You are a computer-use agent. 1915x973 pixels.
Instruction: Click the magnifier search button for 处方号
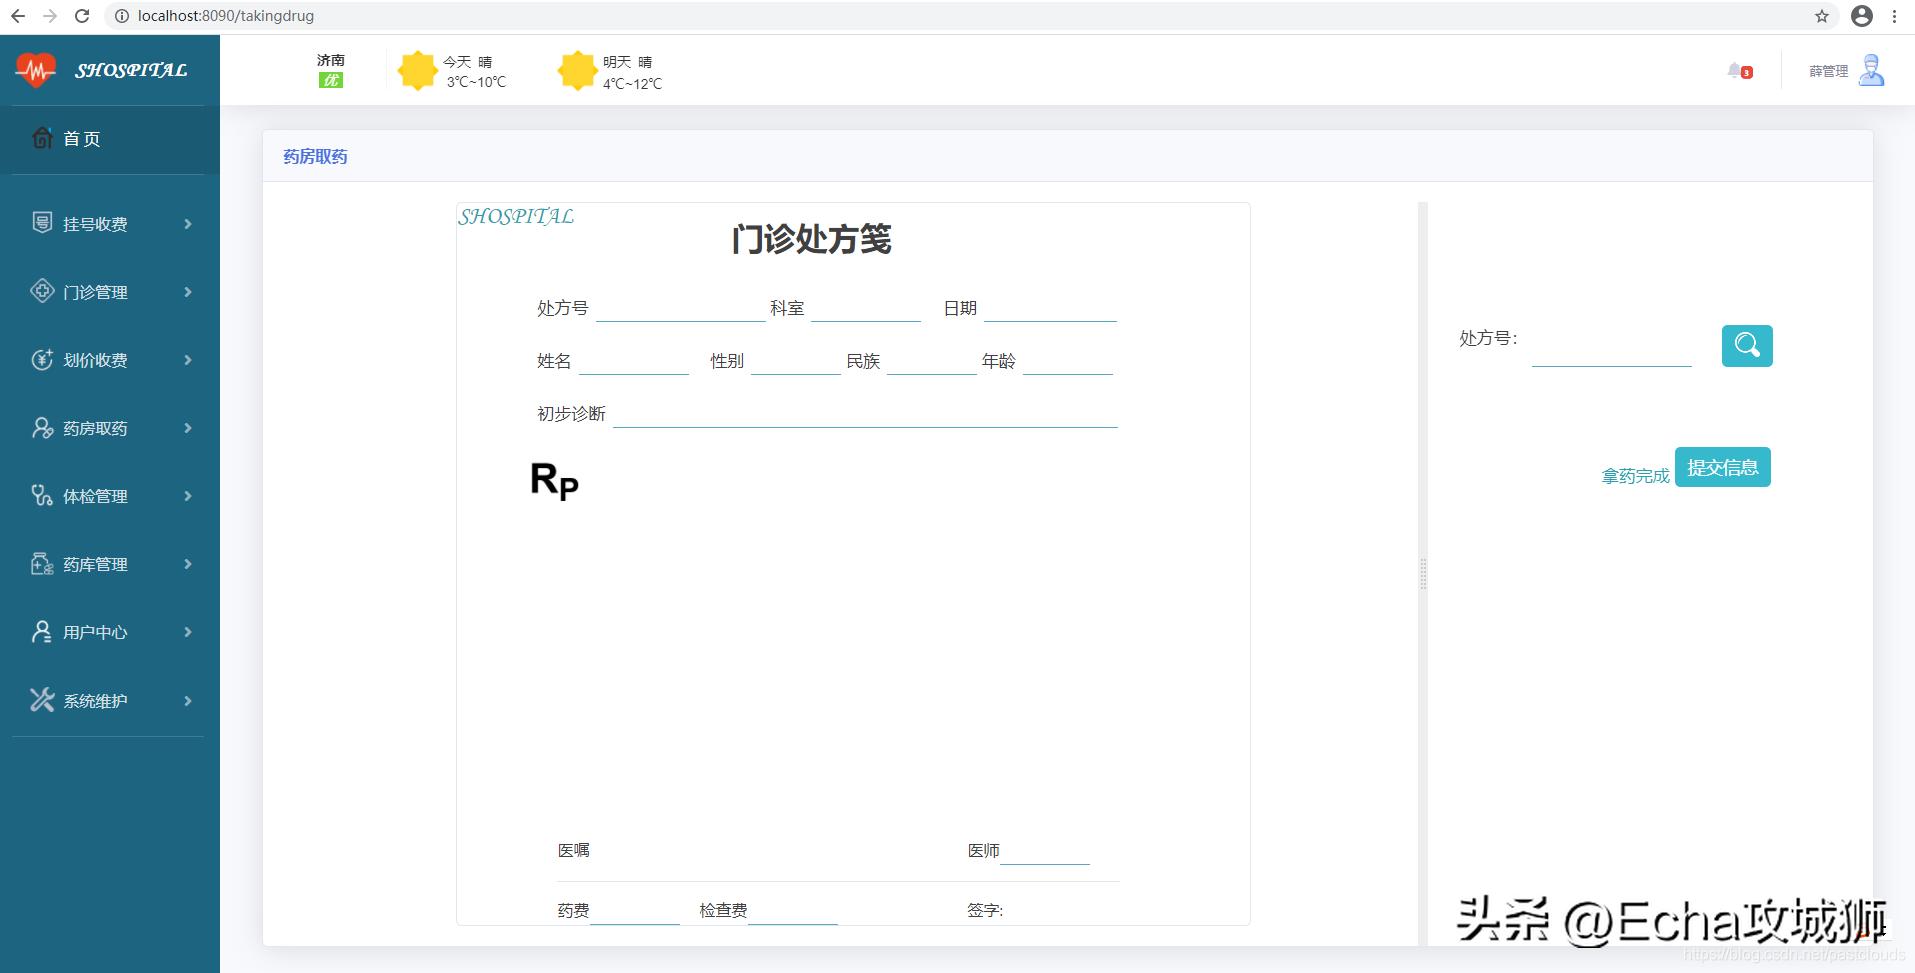1745,345
